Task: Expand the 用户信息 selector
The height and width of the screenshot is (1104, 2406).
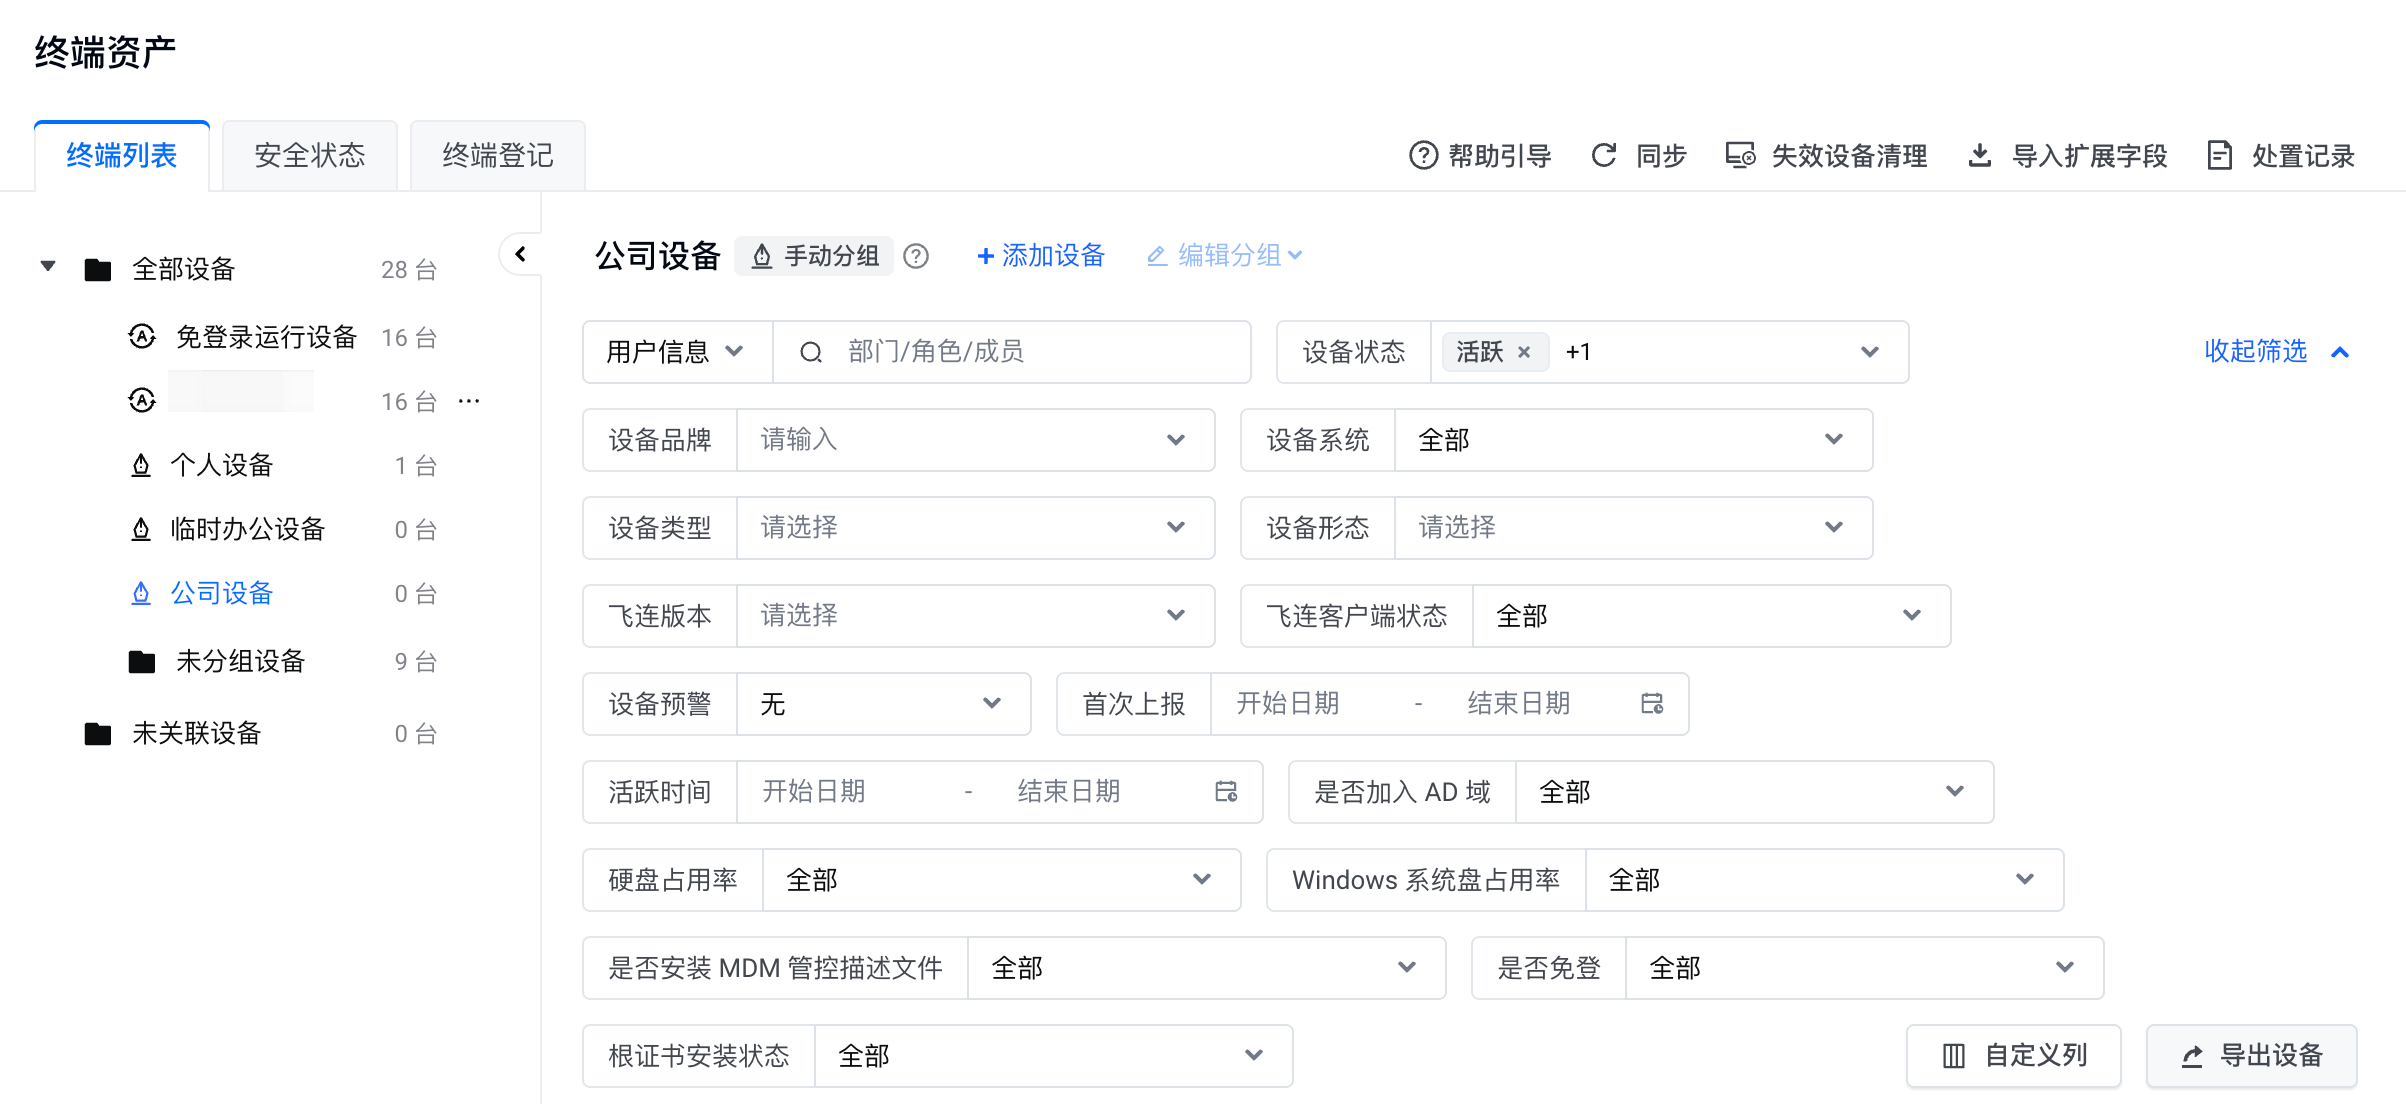Action: [676, 352]
